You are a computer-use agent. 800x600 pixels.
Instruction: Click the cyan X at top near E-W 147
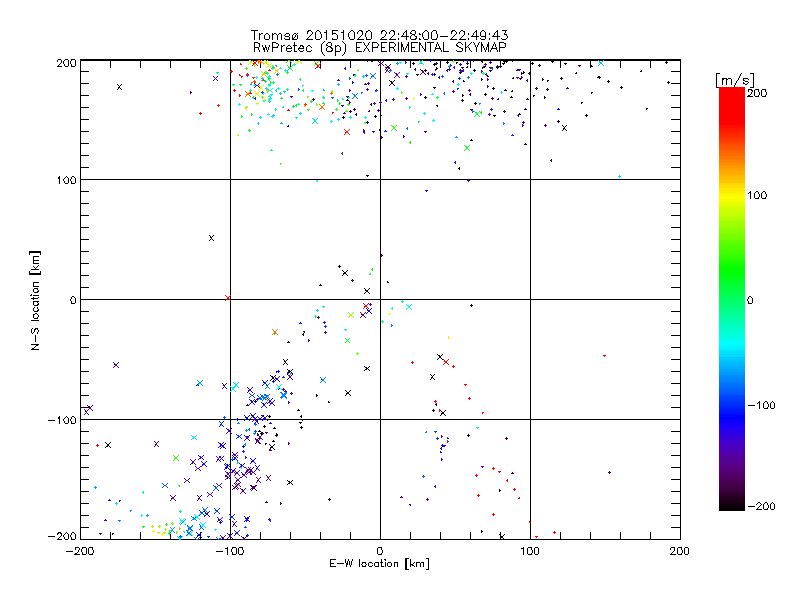pos(601,63)
